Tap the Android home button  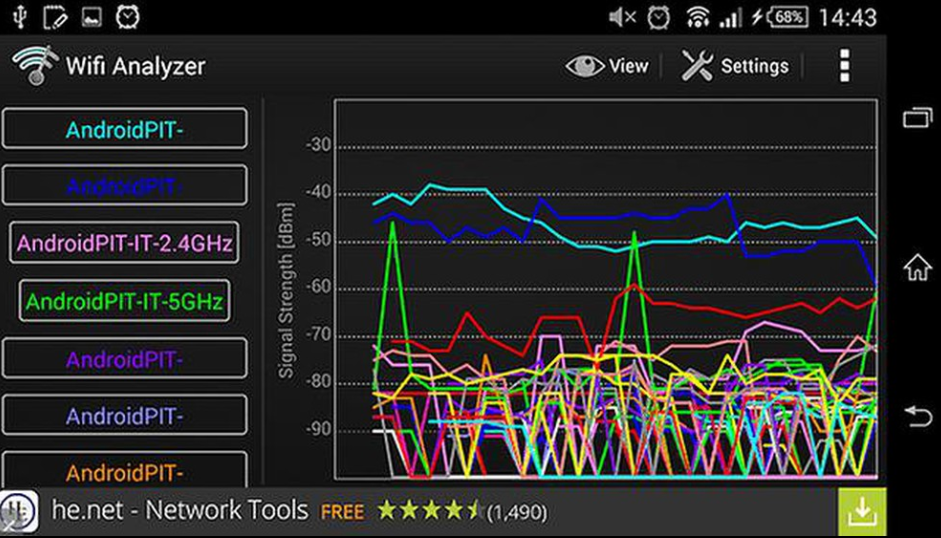tap(918, 267)
